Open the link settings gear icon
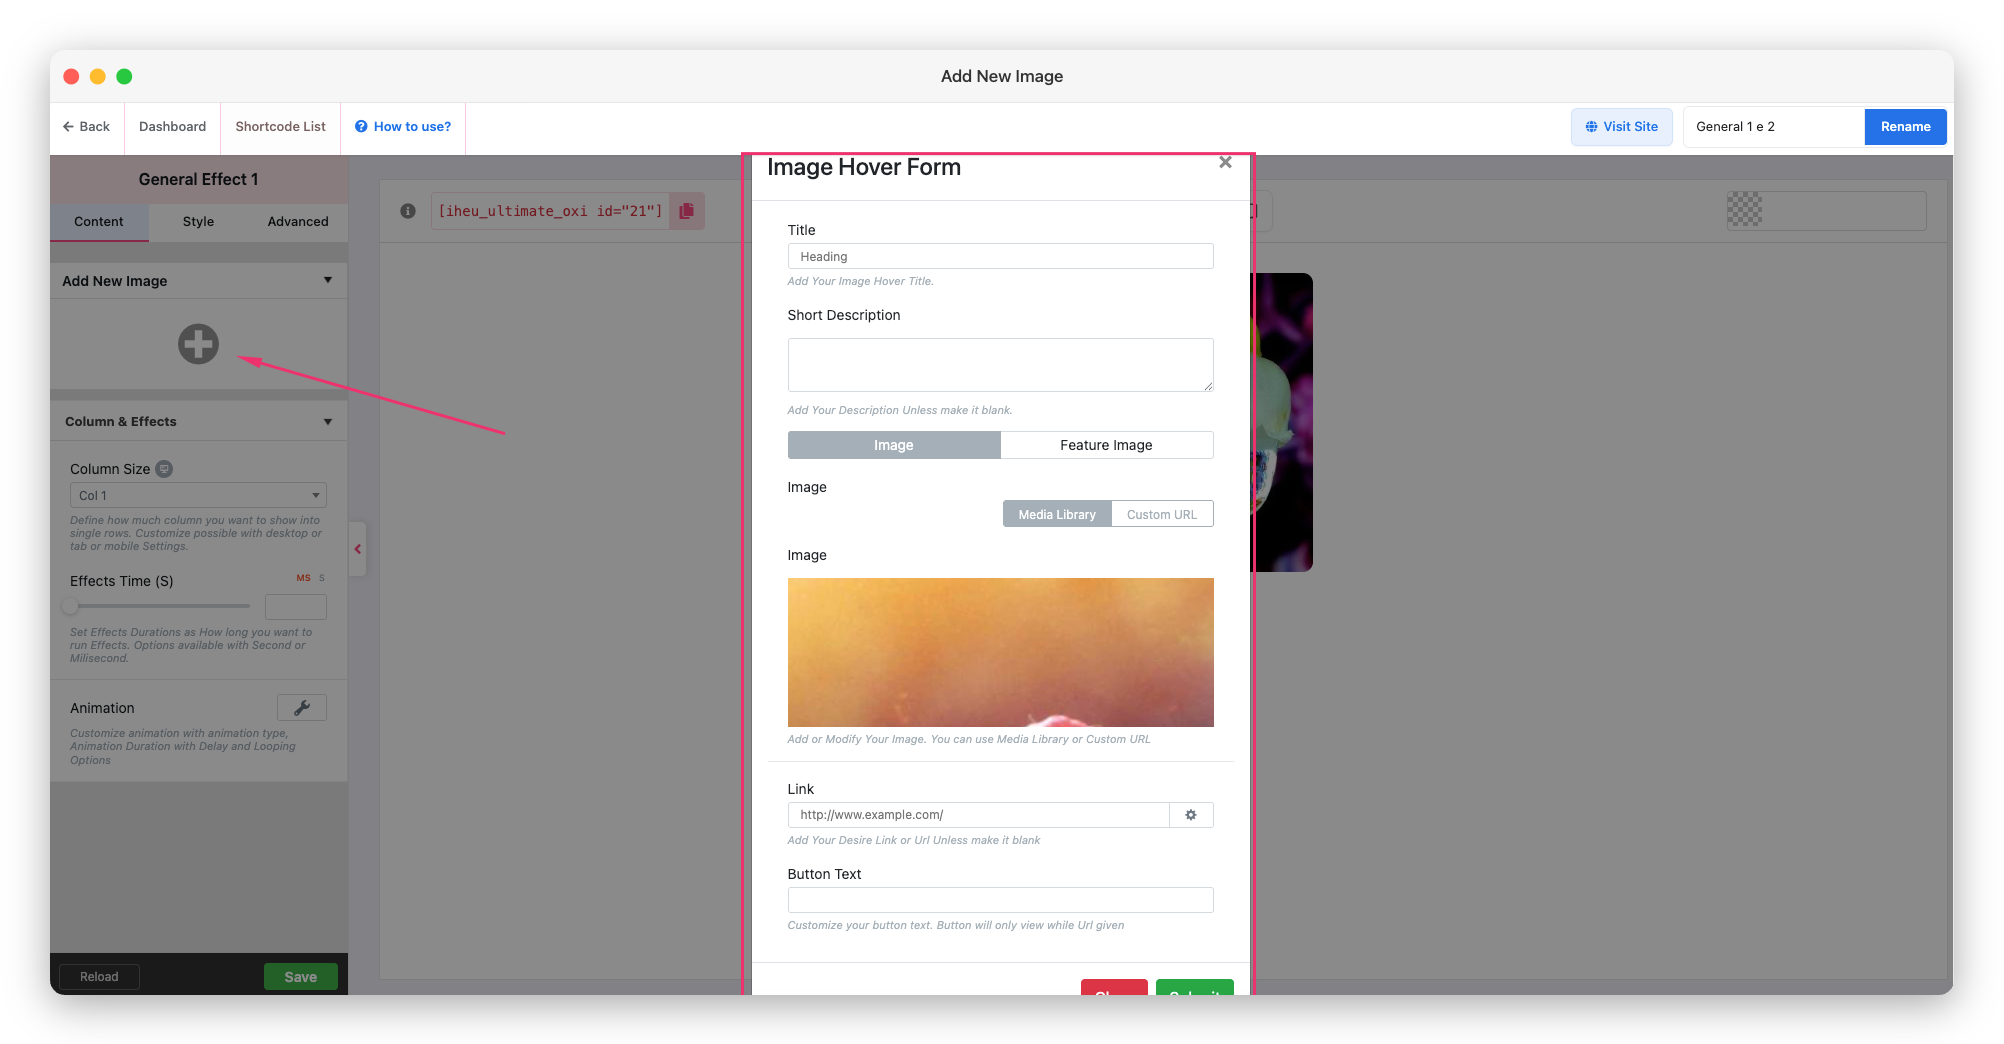 click(1191, 815)
